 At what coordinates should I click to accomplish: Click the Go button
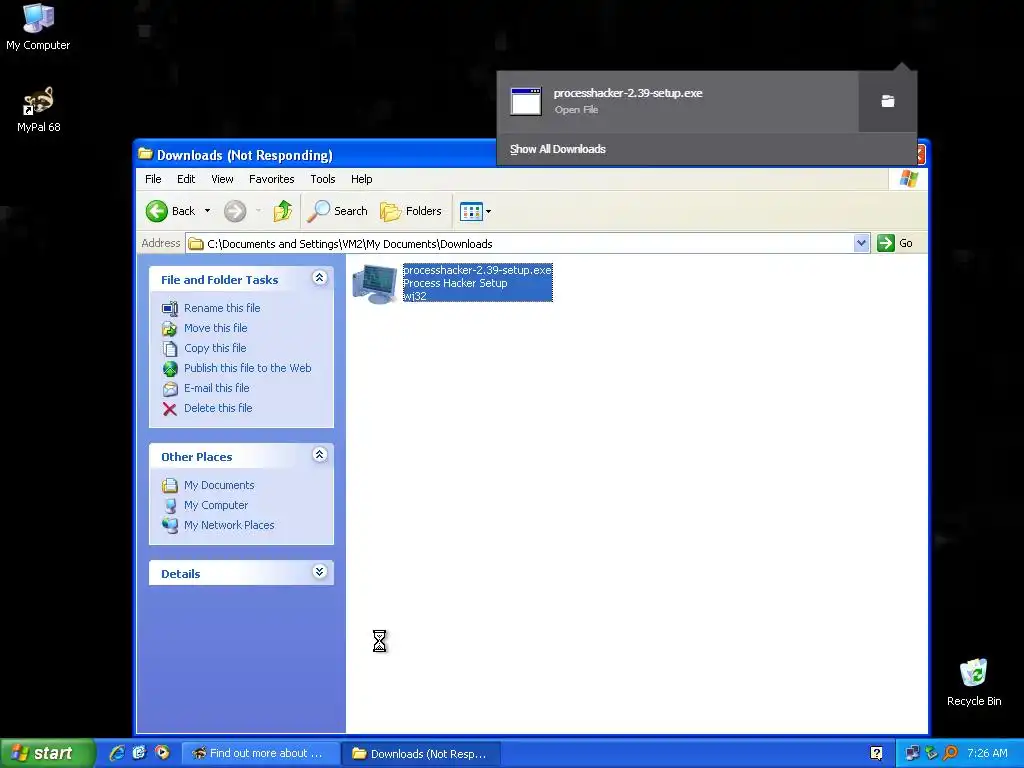tap(895, 243)
